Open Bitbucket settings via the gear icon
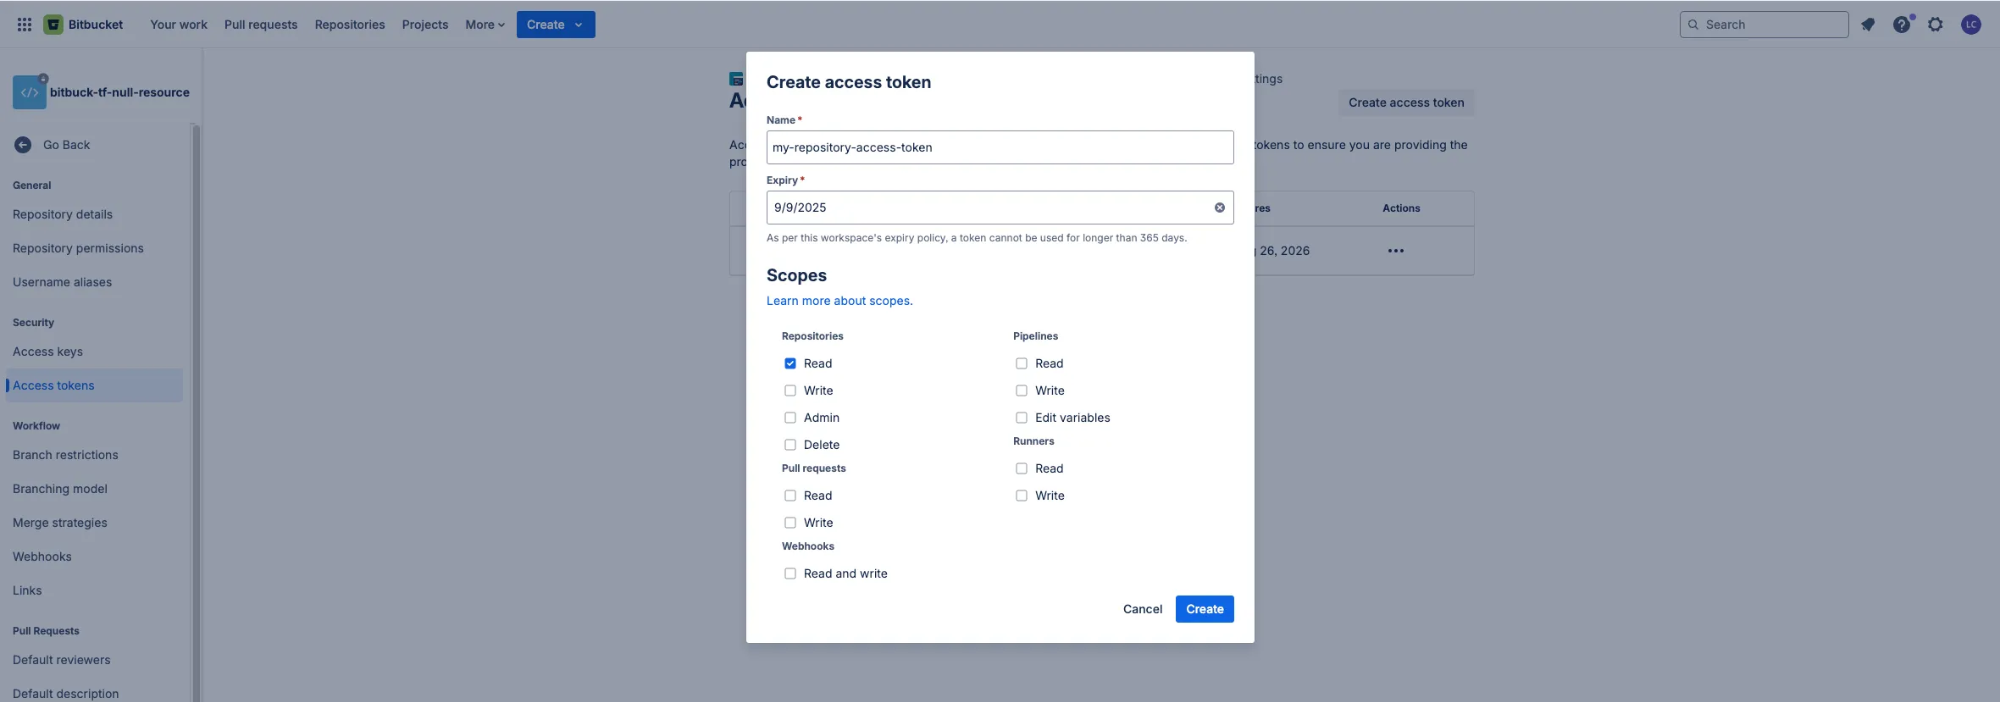 coord(1936,24)
